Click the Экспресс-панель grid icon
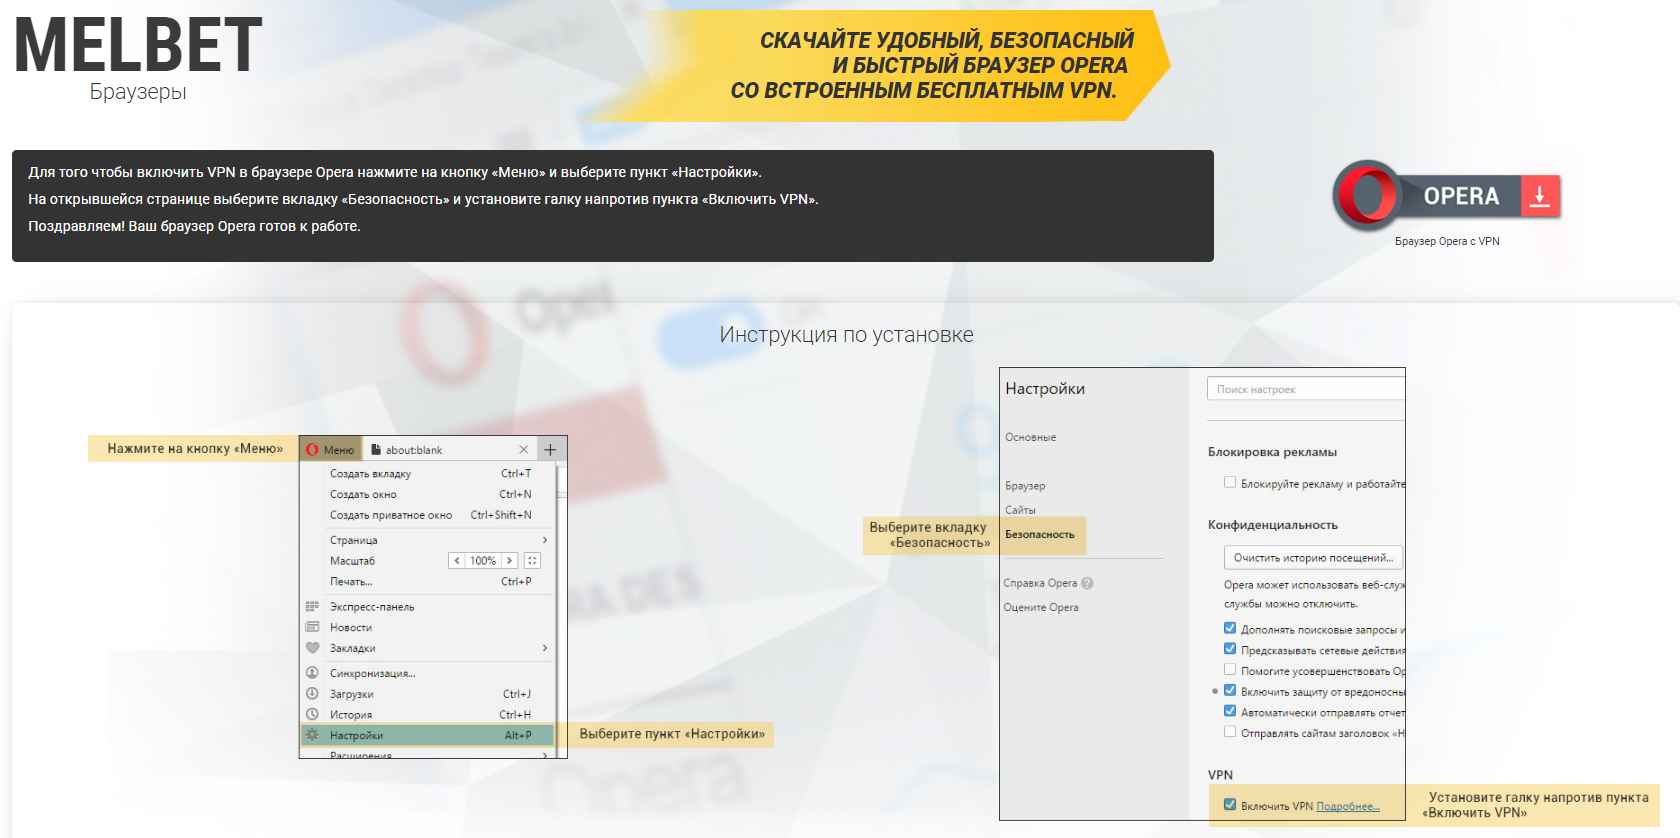 point(312,606)
